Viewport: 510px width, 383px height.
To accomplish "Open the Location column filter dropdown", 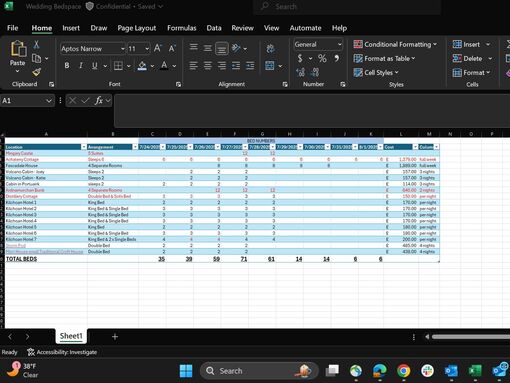I will (x=84, y=147).
